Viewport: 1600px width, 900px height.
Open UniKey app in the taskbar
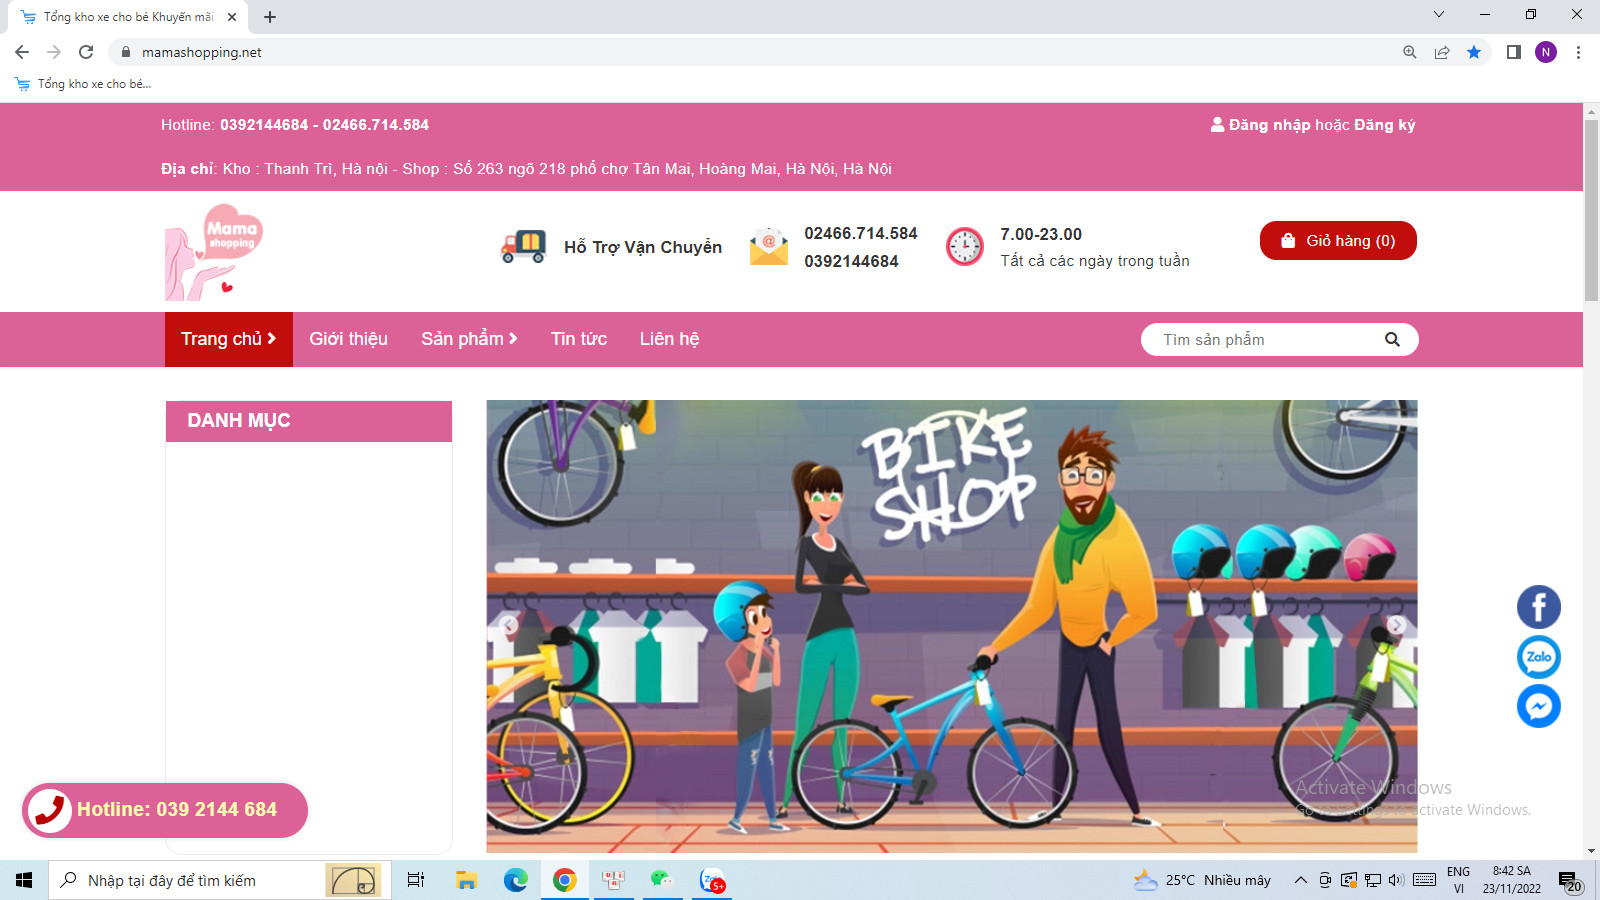pyautogui.click(x=613, y=880)
